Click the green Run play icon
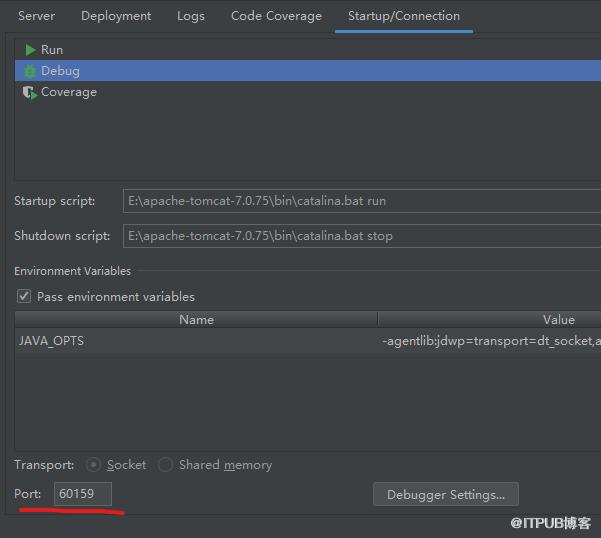 30,50
